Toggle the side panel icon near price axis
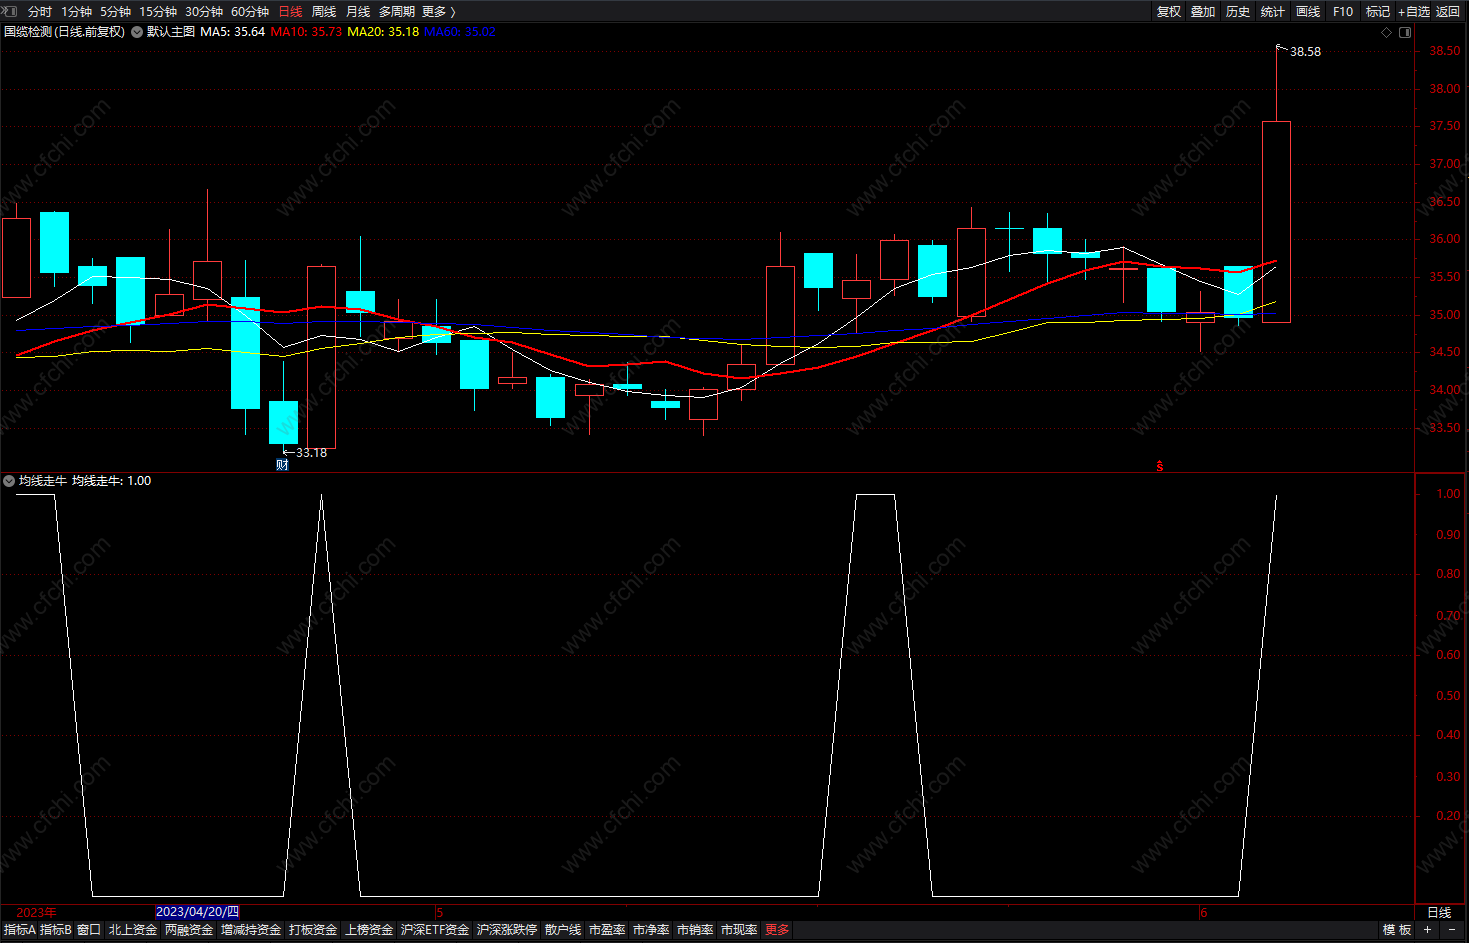The height and width of the screenshot is (943, 1469). point(1405,33)
